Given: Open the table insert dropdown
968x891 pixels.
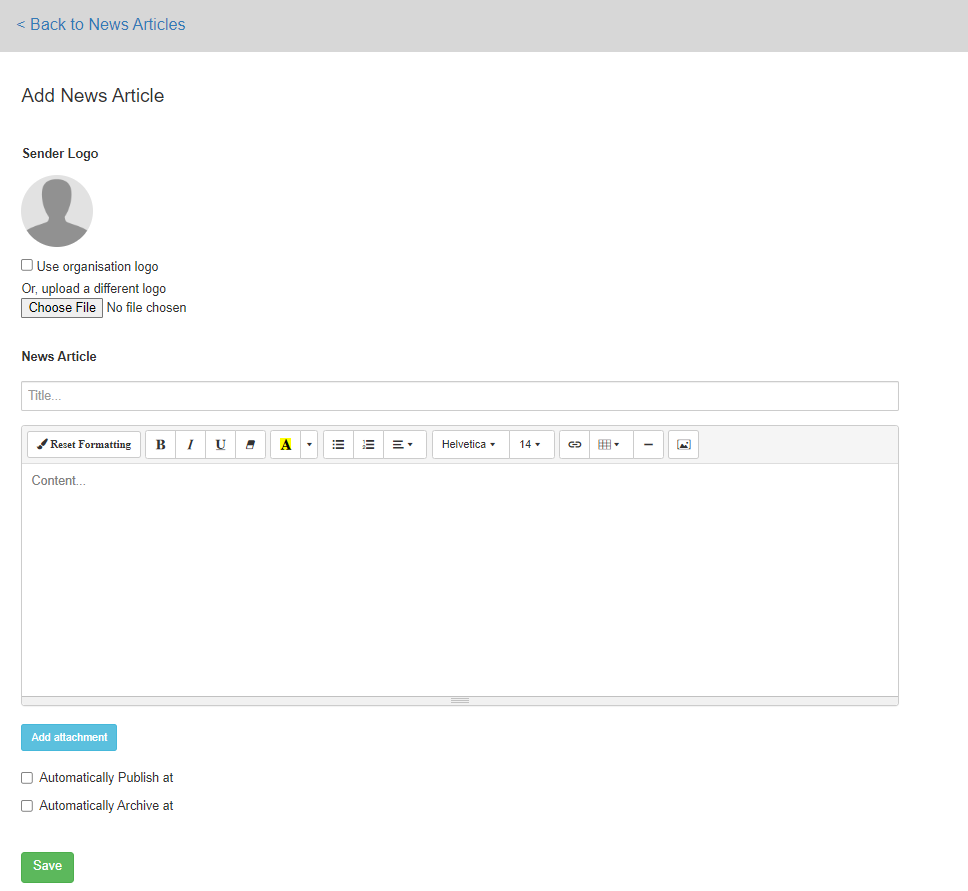Looking at the screenshot, I should click(x=609, y=445).
